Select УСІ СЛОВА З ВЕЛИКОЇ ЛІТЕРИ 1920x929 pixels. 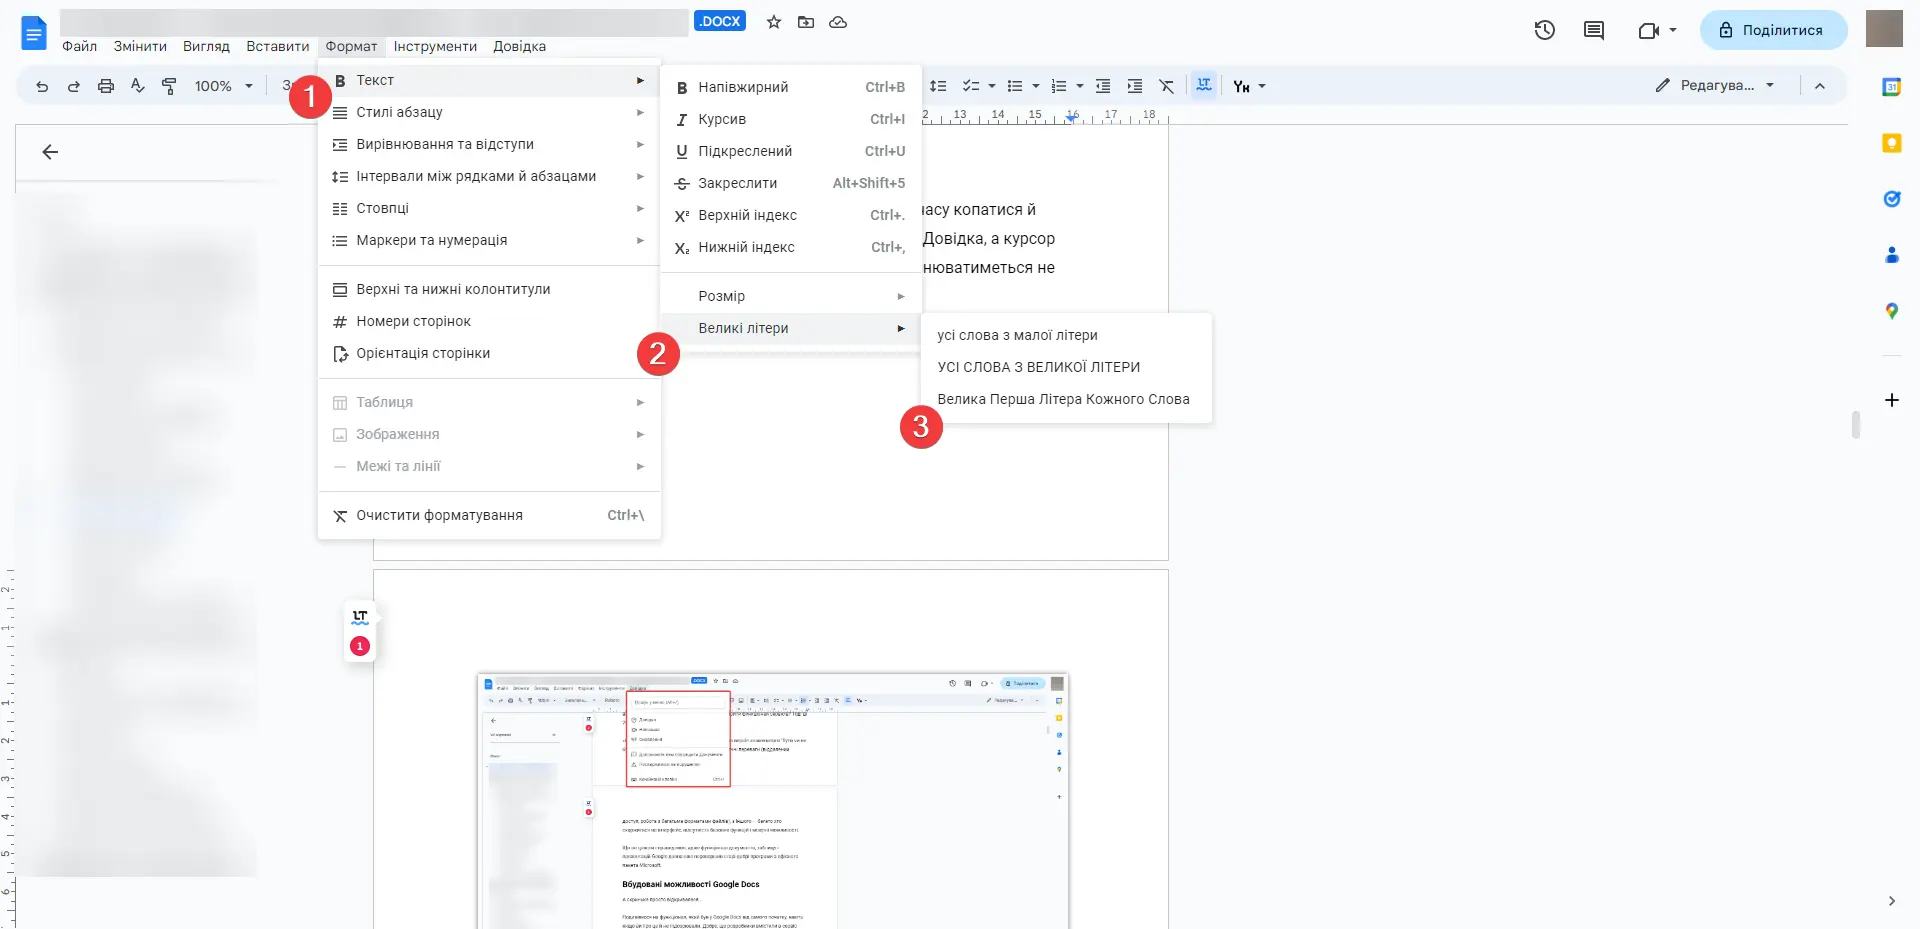[1066, 367]
